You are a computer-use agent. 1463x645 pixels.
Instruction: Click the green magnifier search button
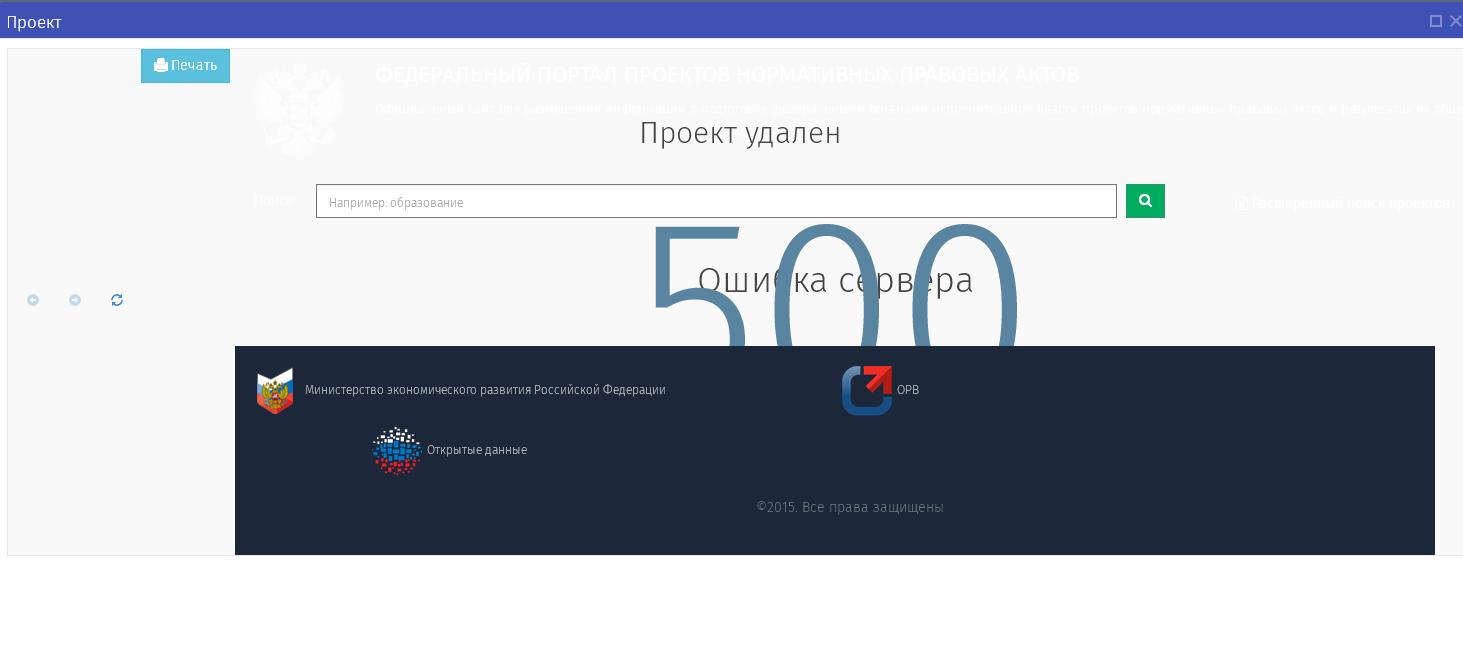pyautogui.click(x=1145, y=201)
